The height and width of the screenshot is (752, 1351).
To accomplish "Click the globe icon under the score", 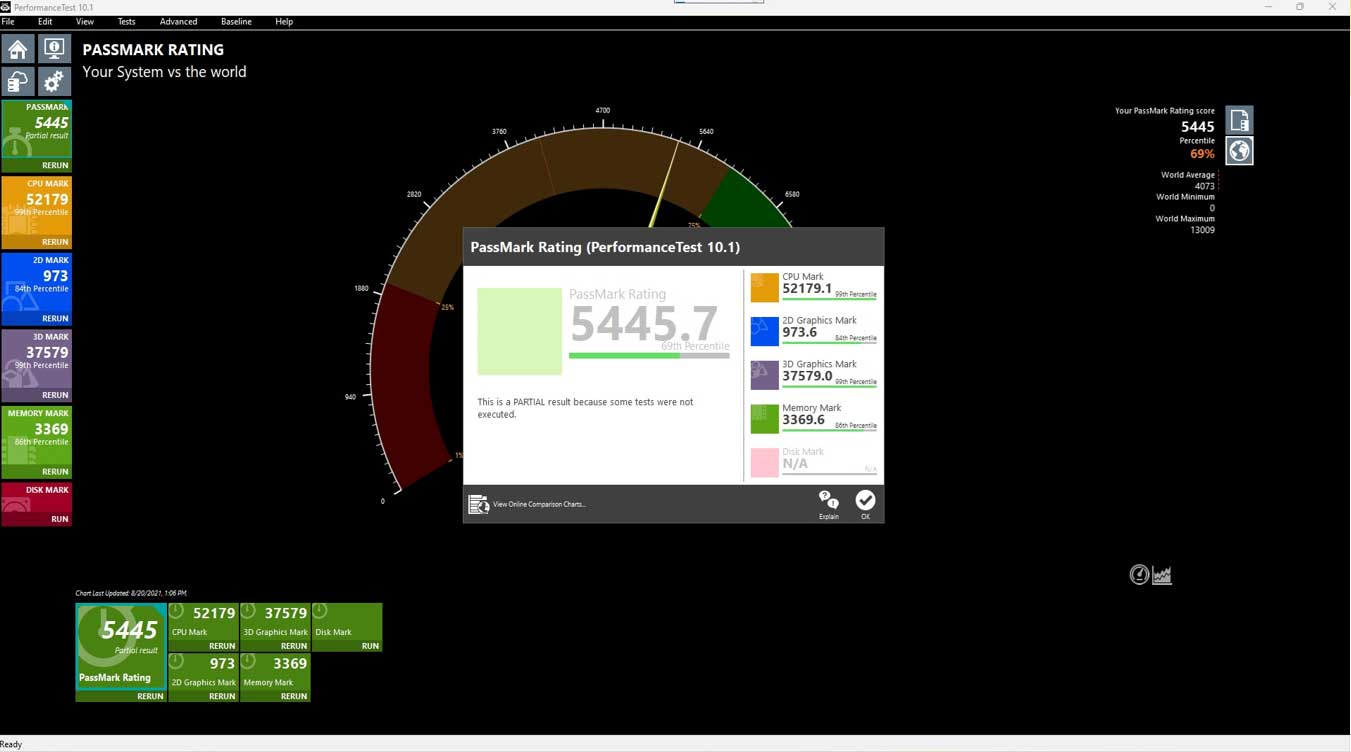I will point(1239,151).
